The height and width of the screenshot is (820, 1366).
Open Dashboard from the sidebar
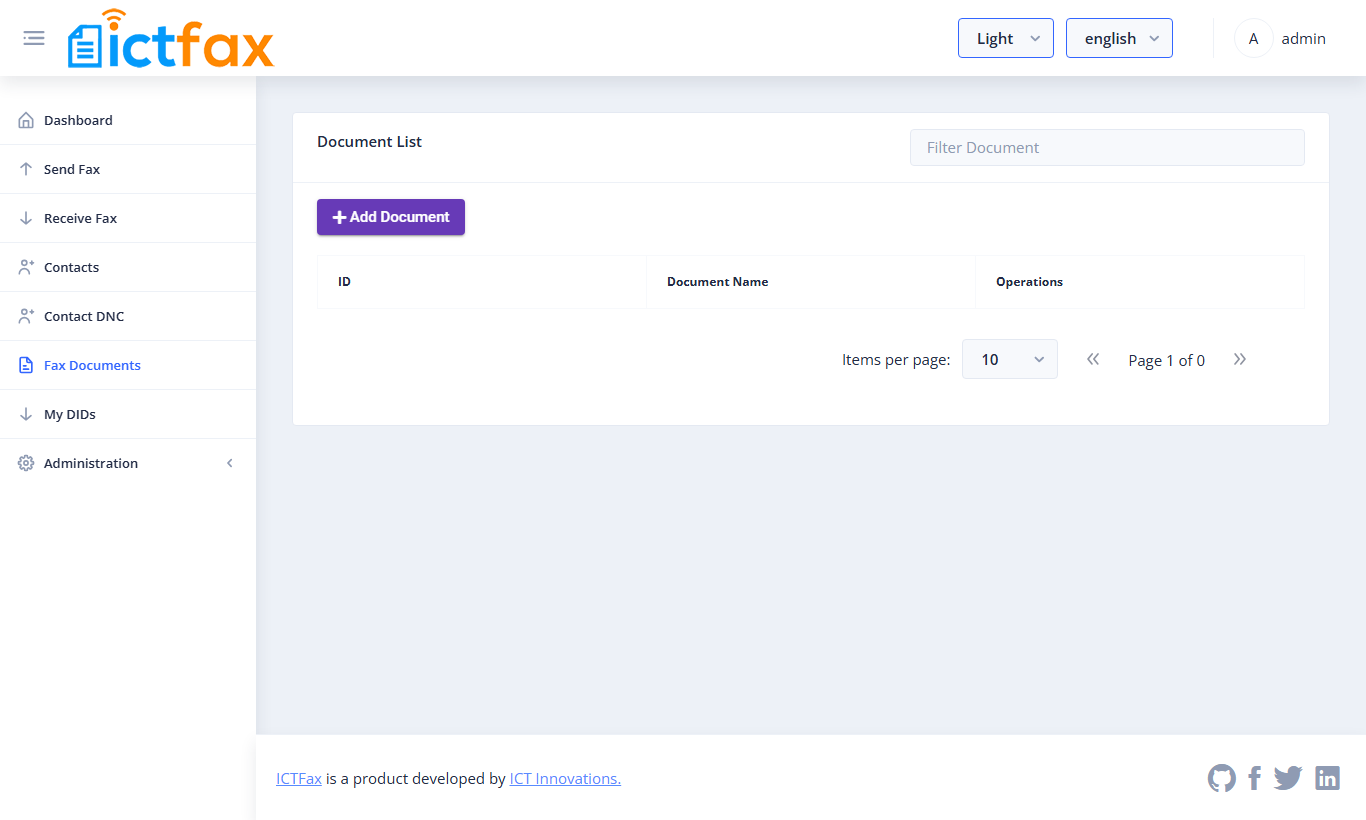coord(128,120)
